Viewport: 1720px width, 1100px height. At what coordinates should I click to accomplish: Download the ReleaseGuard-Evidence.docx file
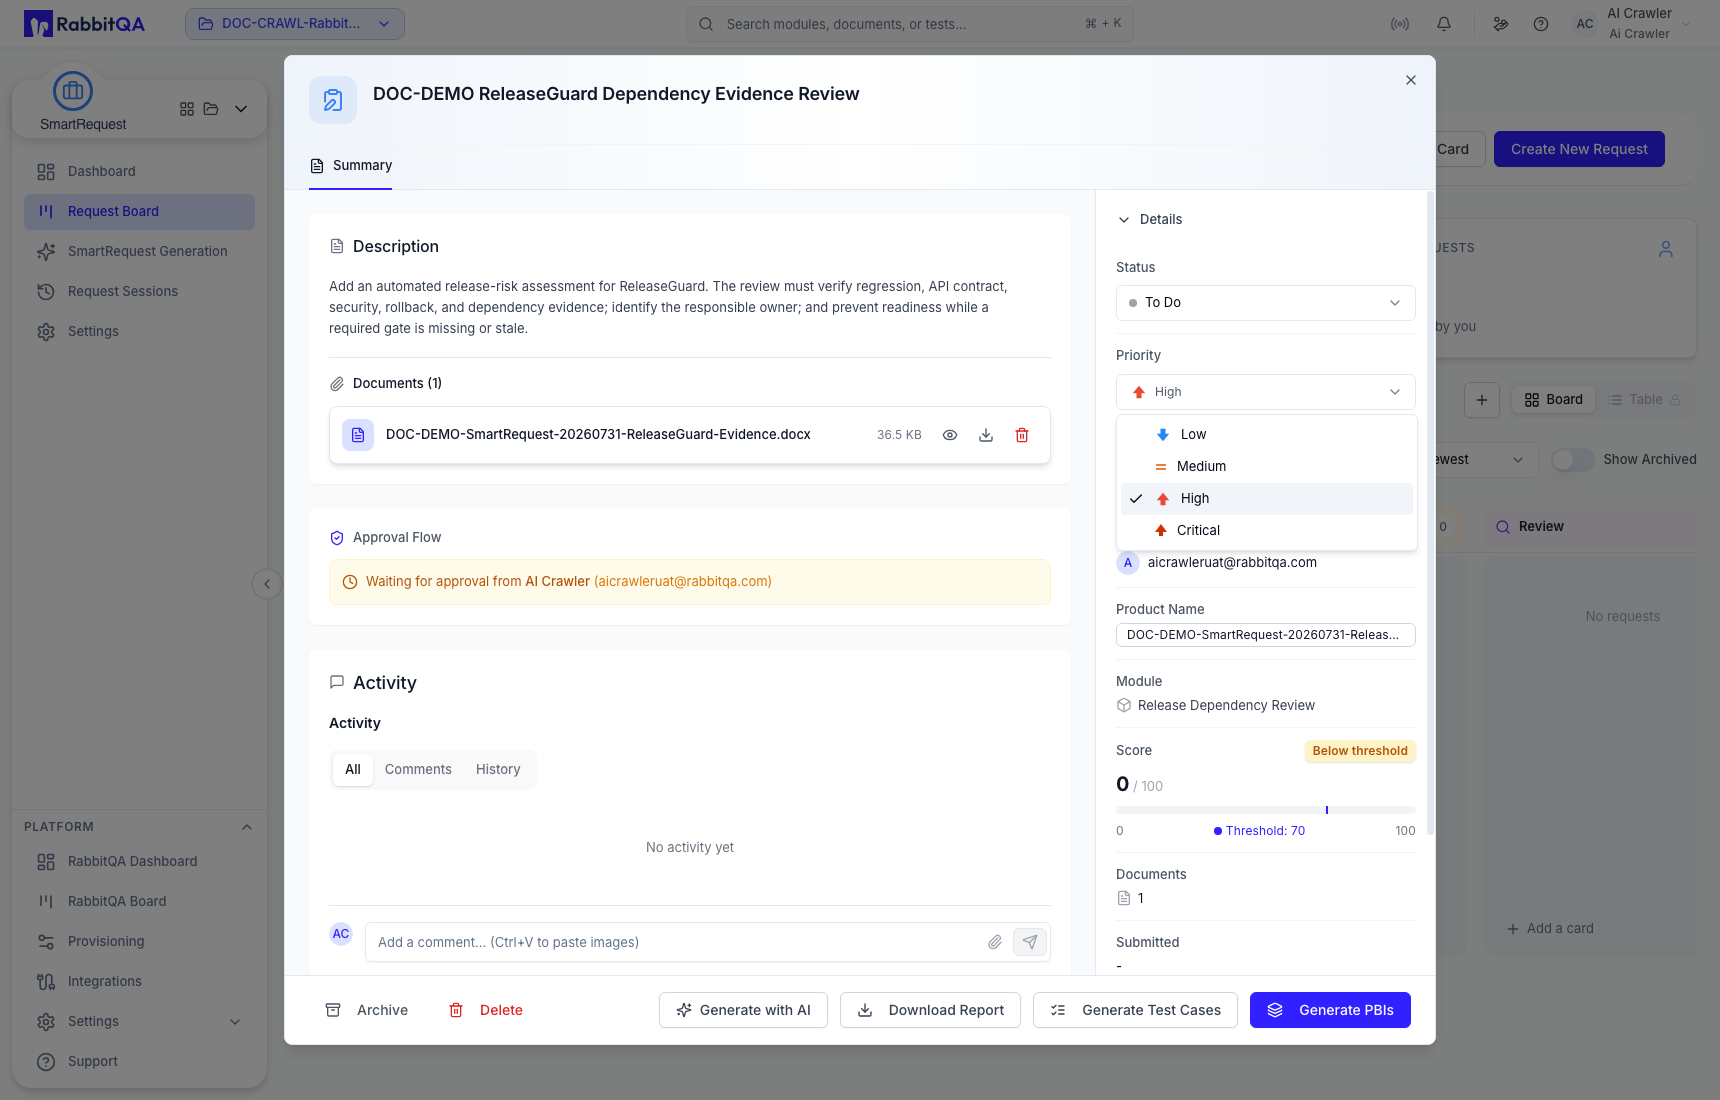coord(986,435)
